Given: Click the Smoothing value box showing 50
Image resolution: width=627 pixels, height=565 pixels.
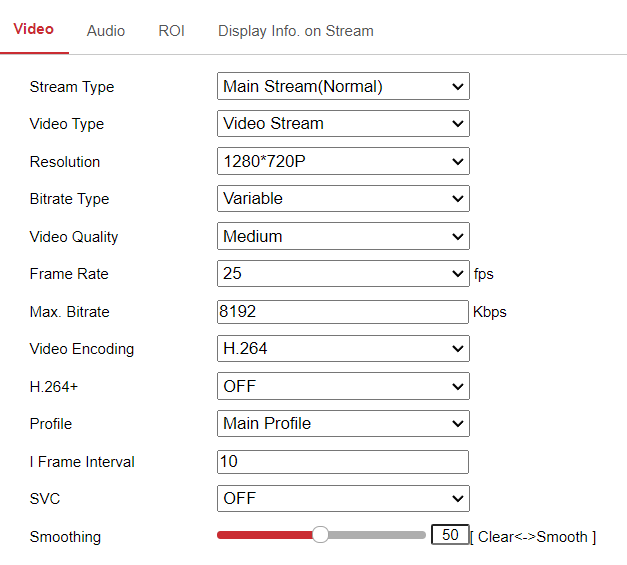Looking at the screenshot, I should point(450,535).
